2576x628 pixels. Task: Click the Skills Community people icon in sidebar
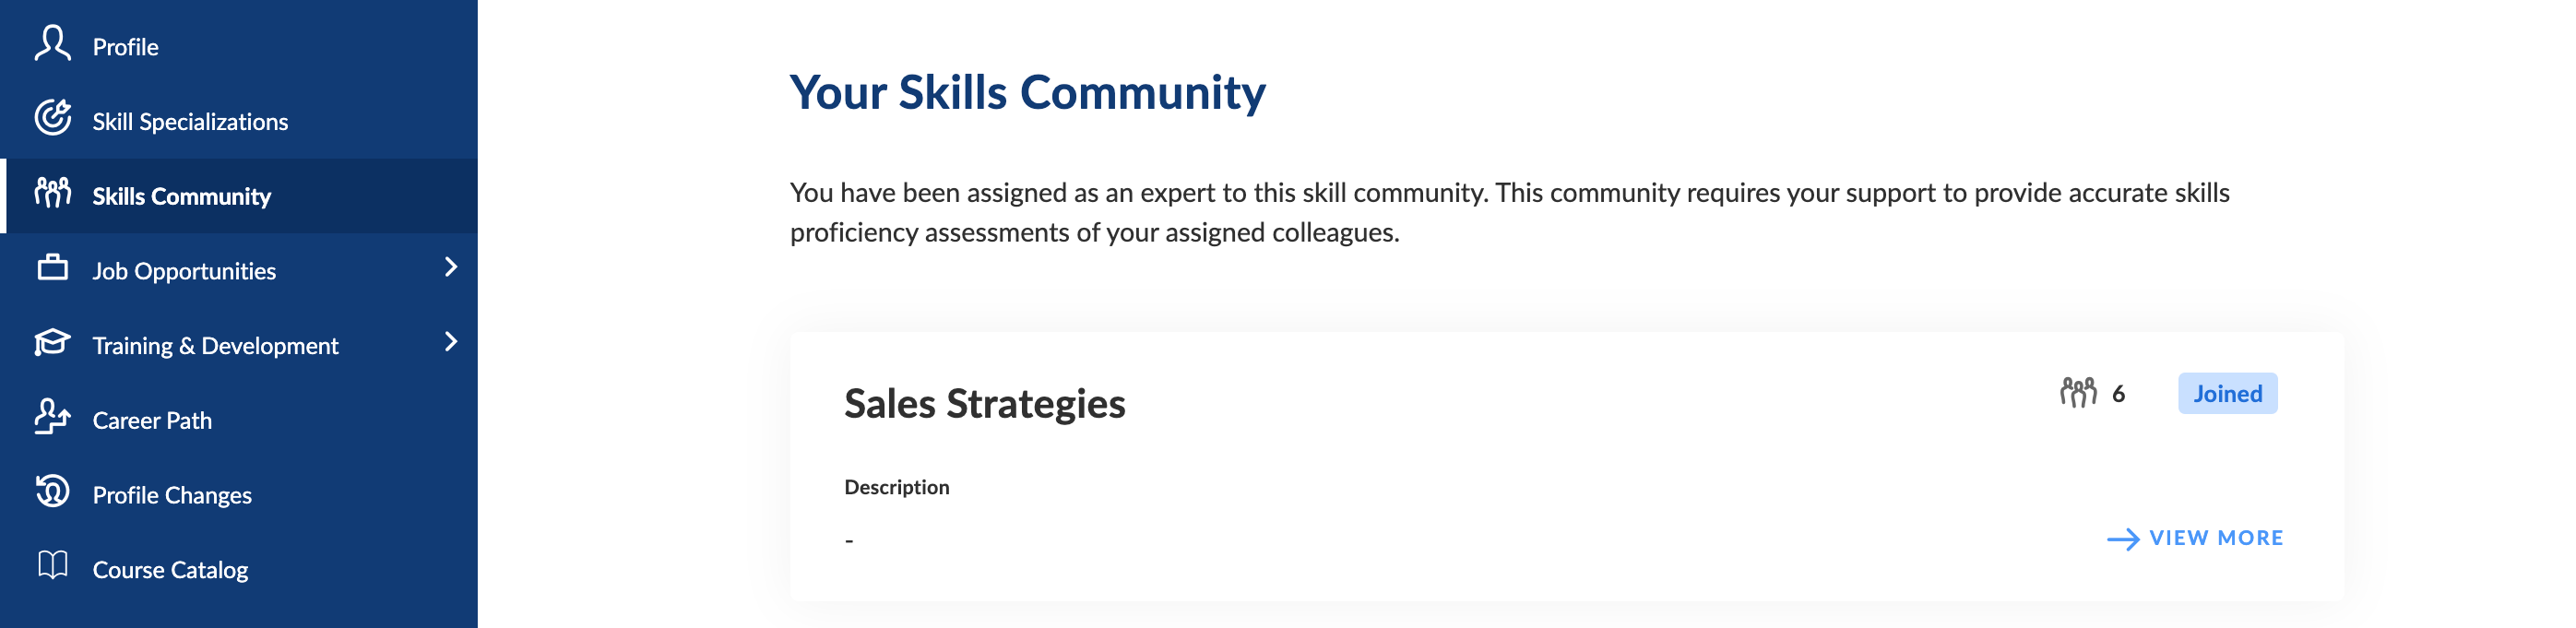tap(52, 193)
